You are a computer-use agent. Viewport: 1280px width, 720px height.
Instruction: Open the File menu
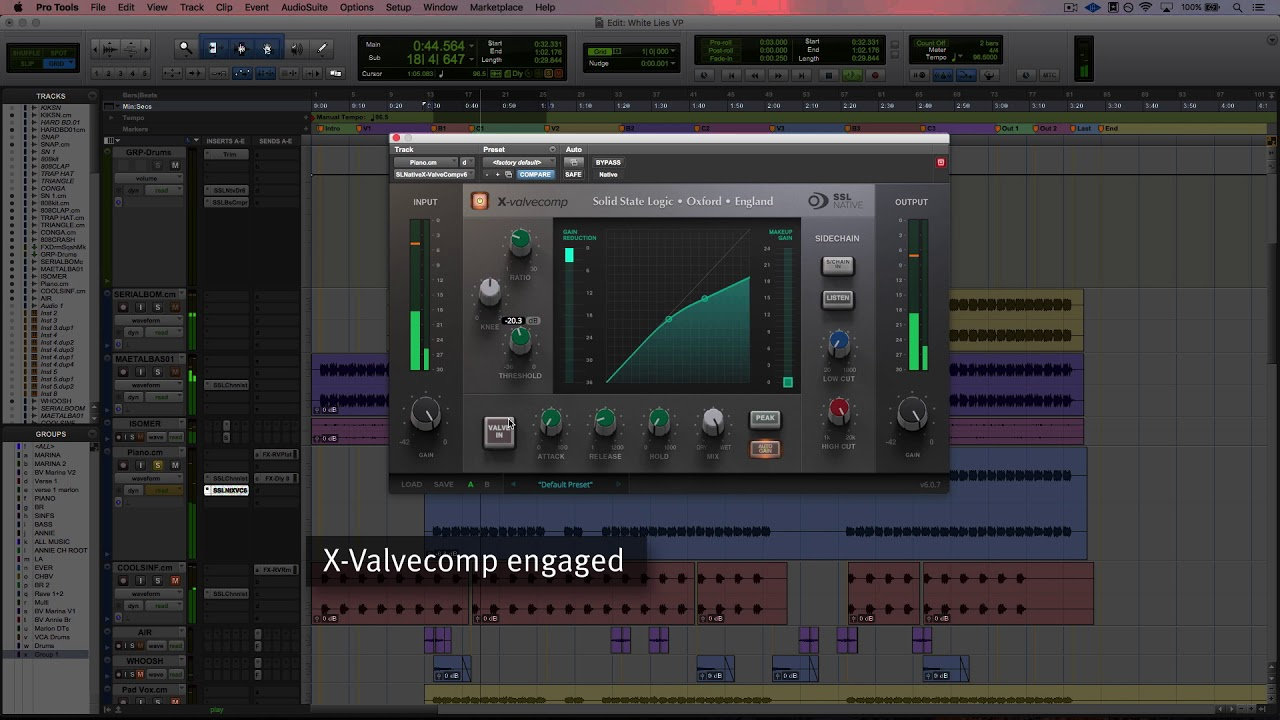98,7
